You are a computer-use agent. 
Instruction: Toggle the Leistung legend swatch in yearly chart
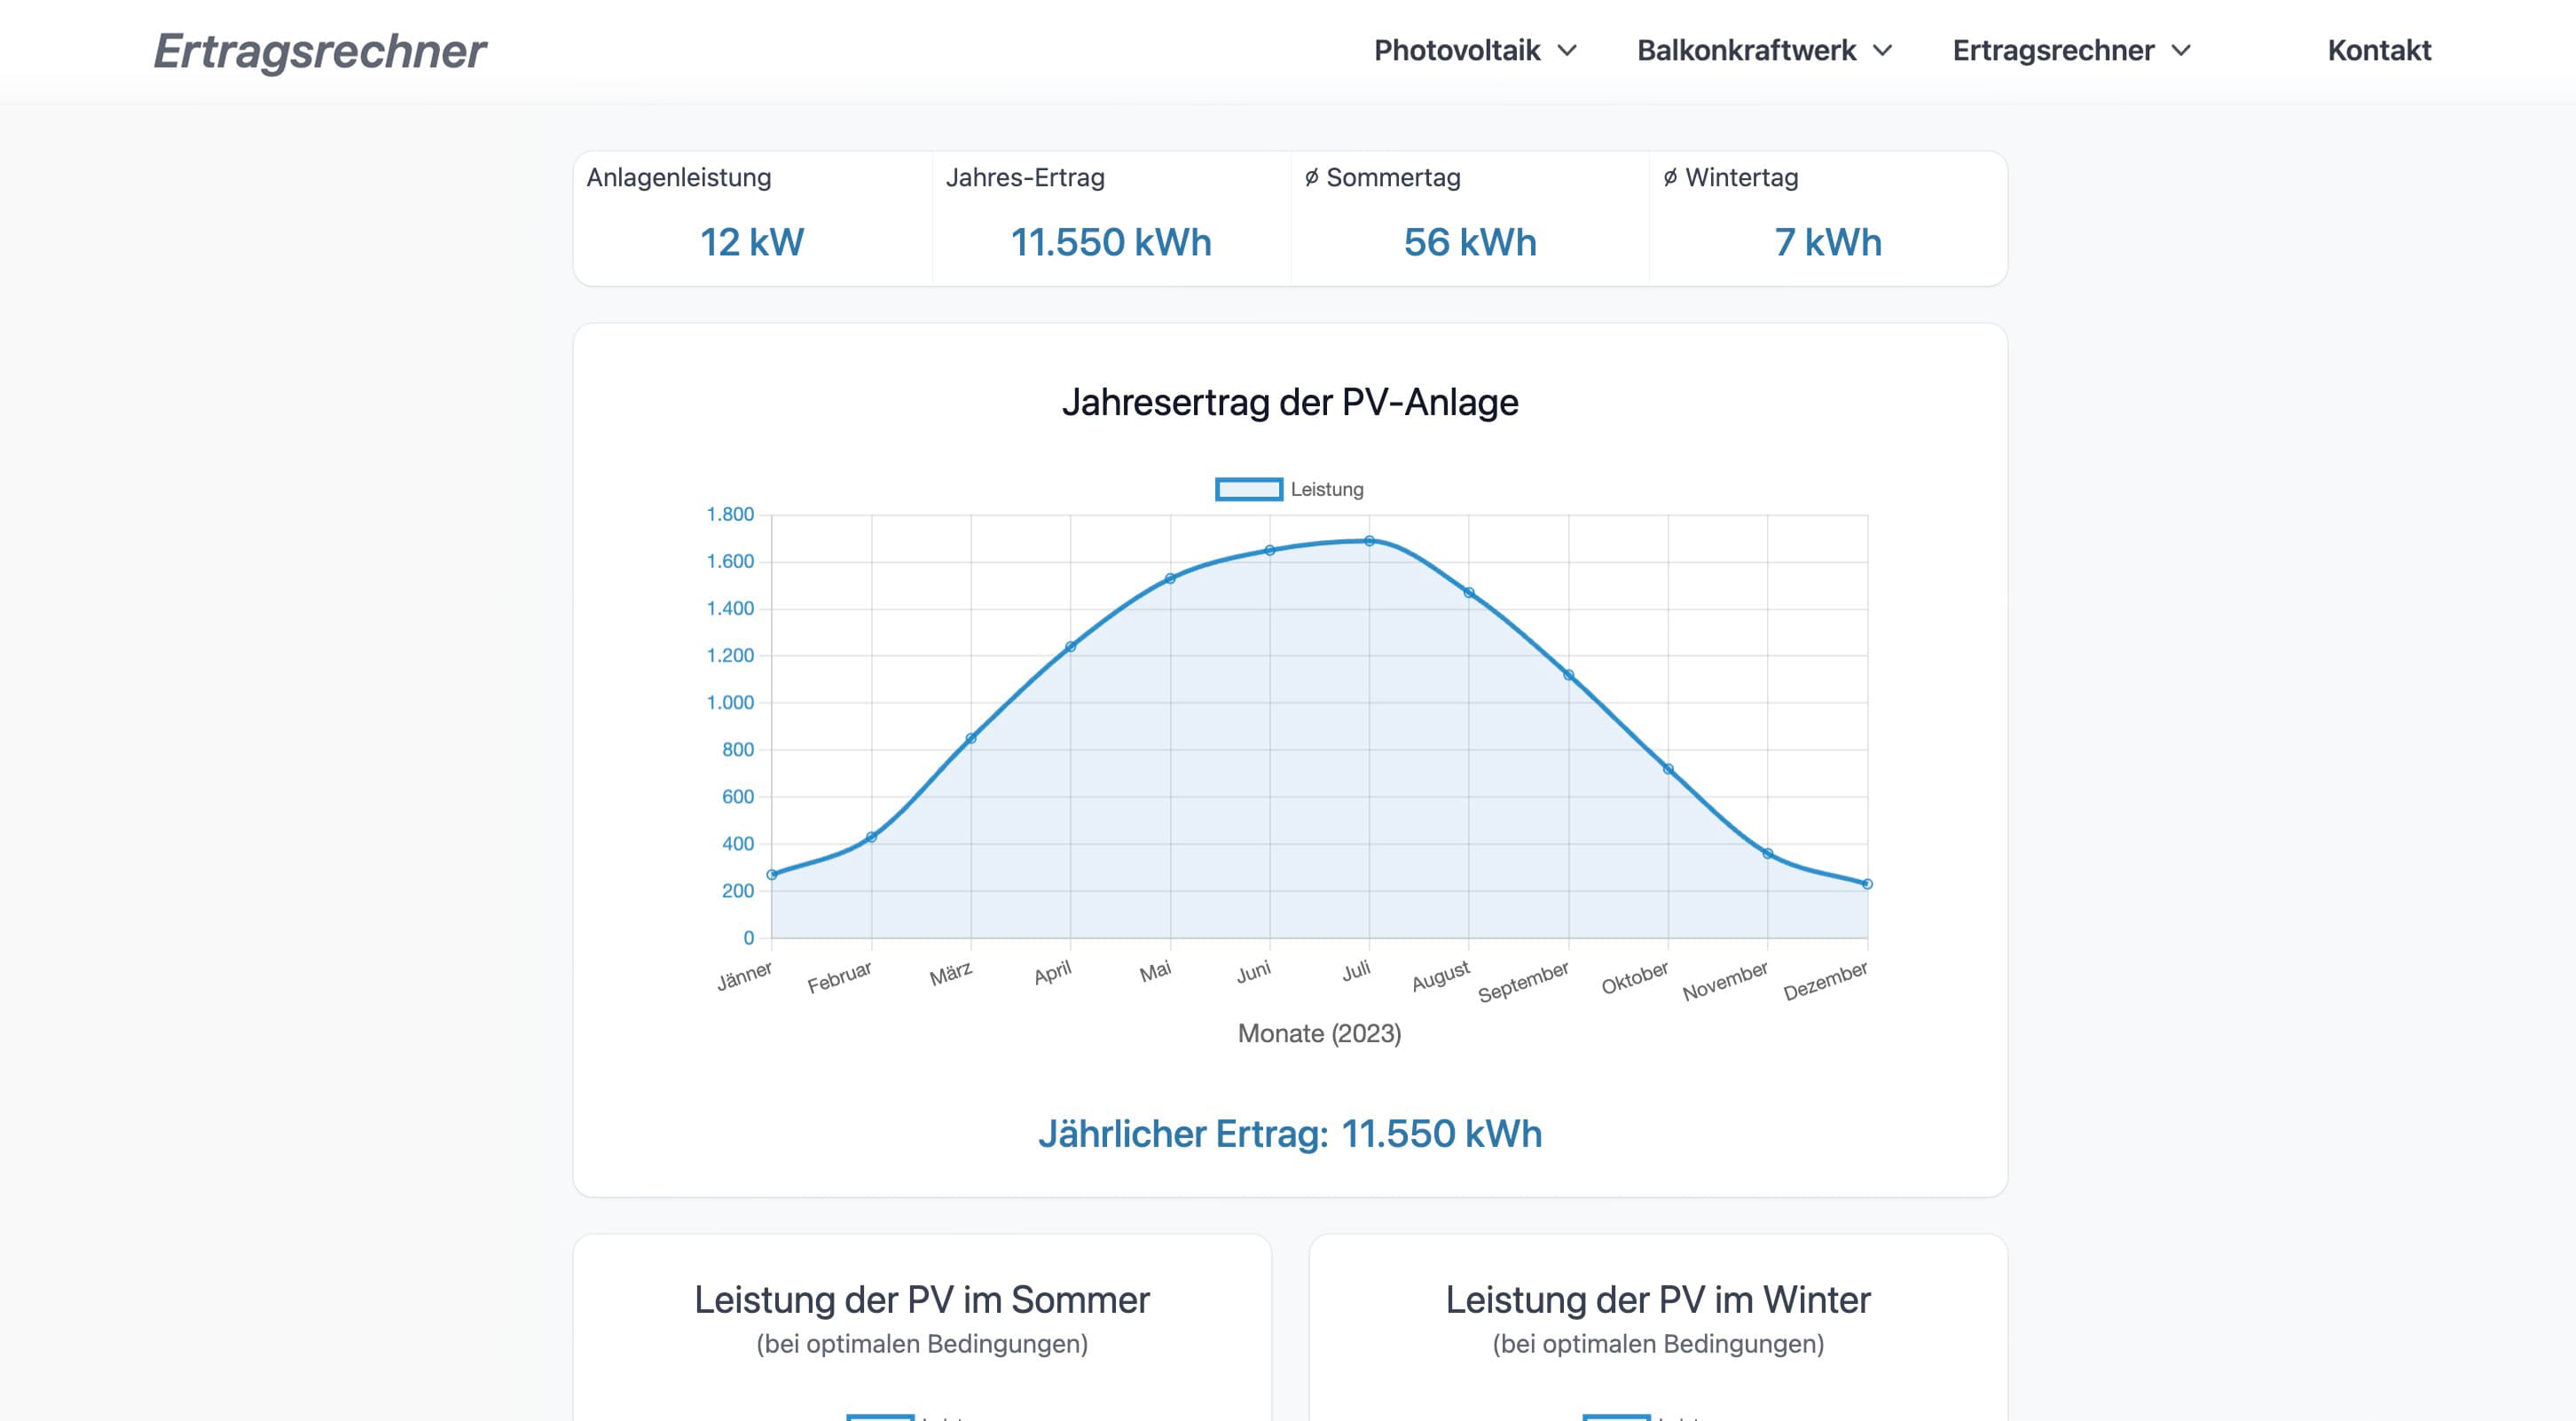pyautogui.click(x=1248, y=489)
